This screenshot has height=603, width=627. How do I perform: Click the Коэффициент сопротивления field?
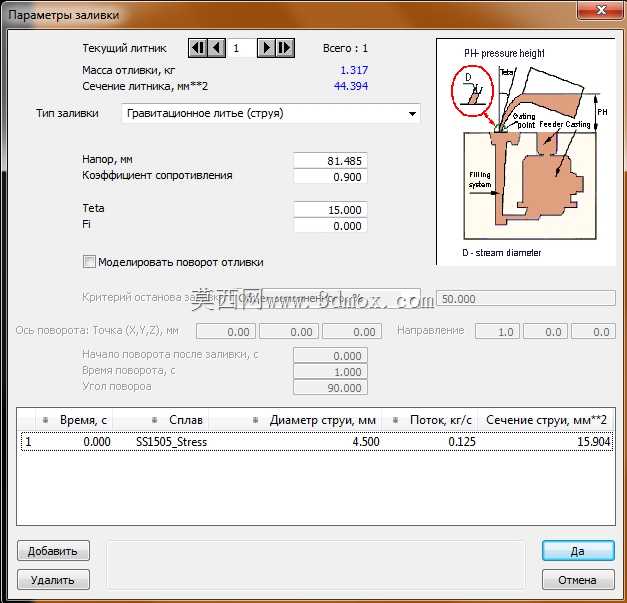tap(330, 177)
